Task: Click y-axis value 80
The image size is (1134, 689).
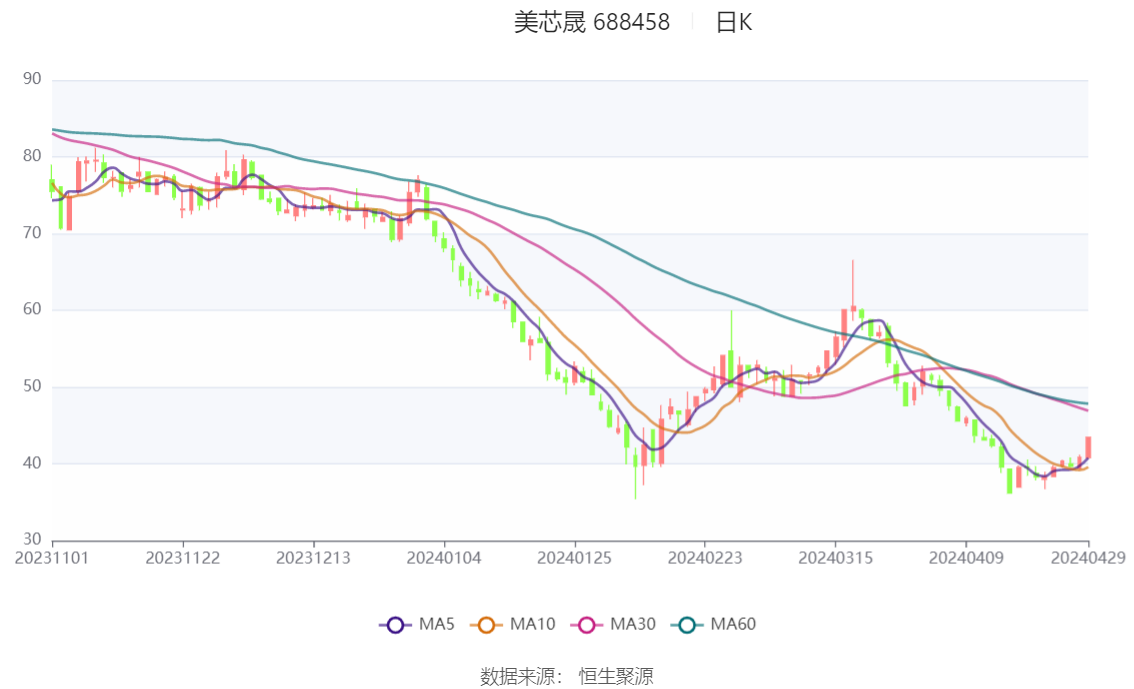Action: coord(32,156)
